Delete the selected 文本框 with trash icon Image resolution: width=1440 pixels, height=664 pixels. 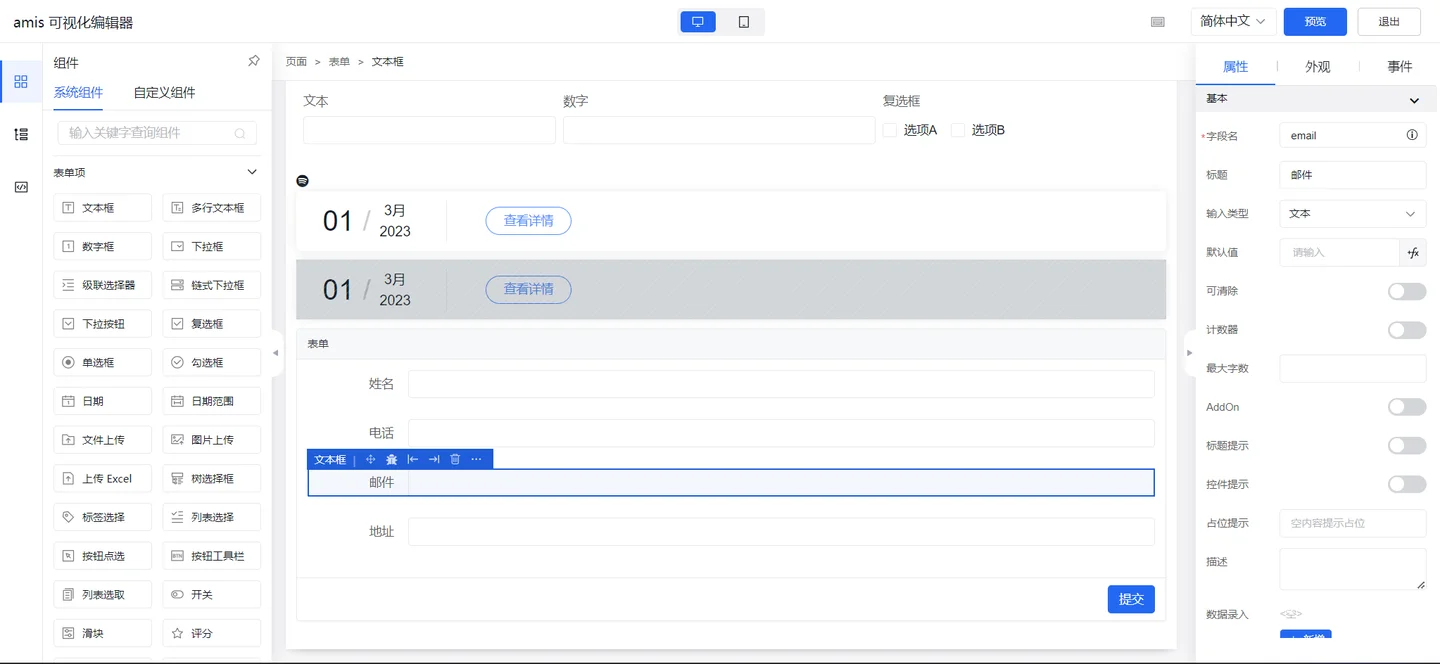(455, 459)
